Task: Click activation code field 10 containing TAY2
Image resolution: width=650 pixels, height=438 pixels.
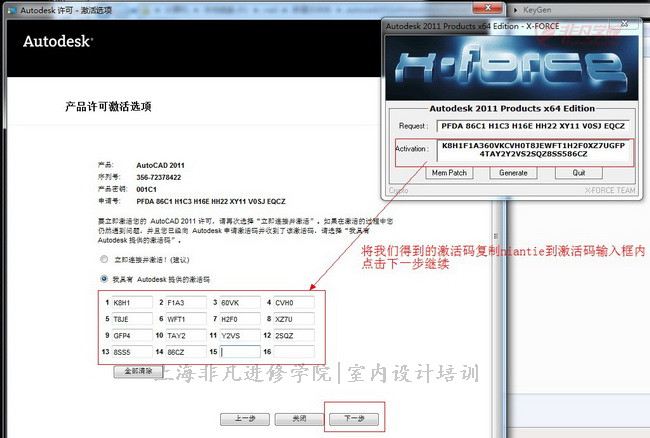Action: (186, 335)
